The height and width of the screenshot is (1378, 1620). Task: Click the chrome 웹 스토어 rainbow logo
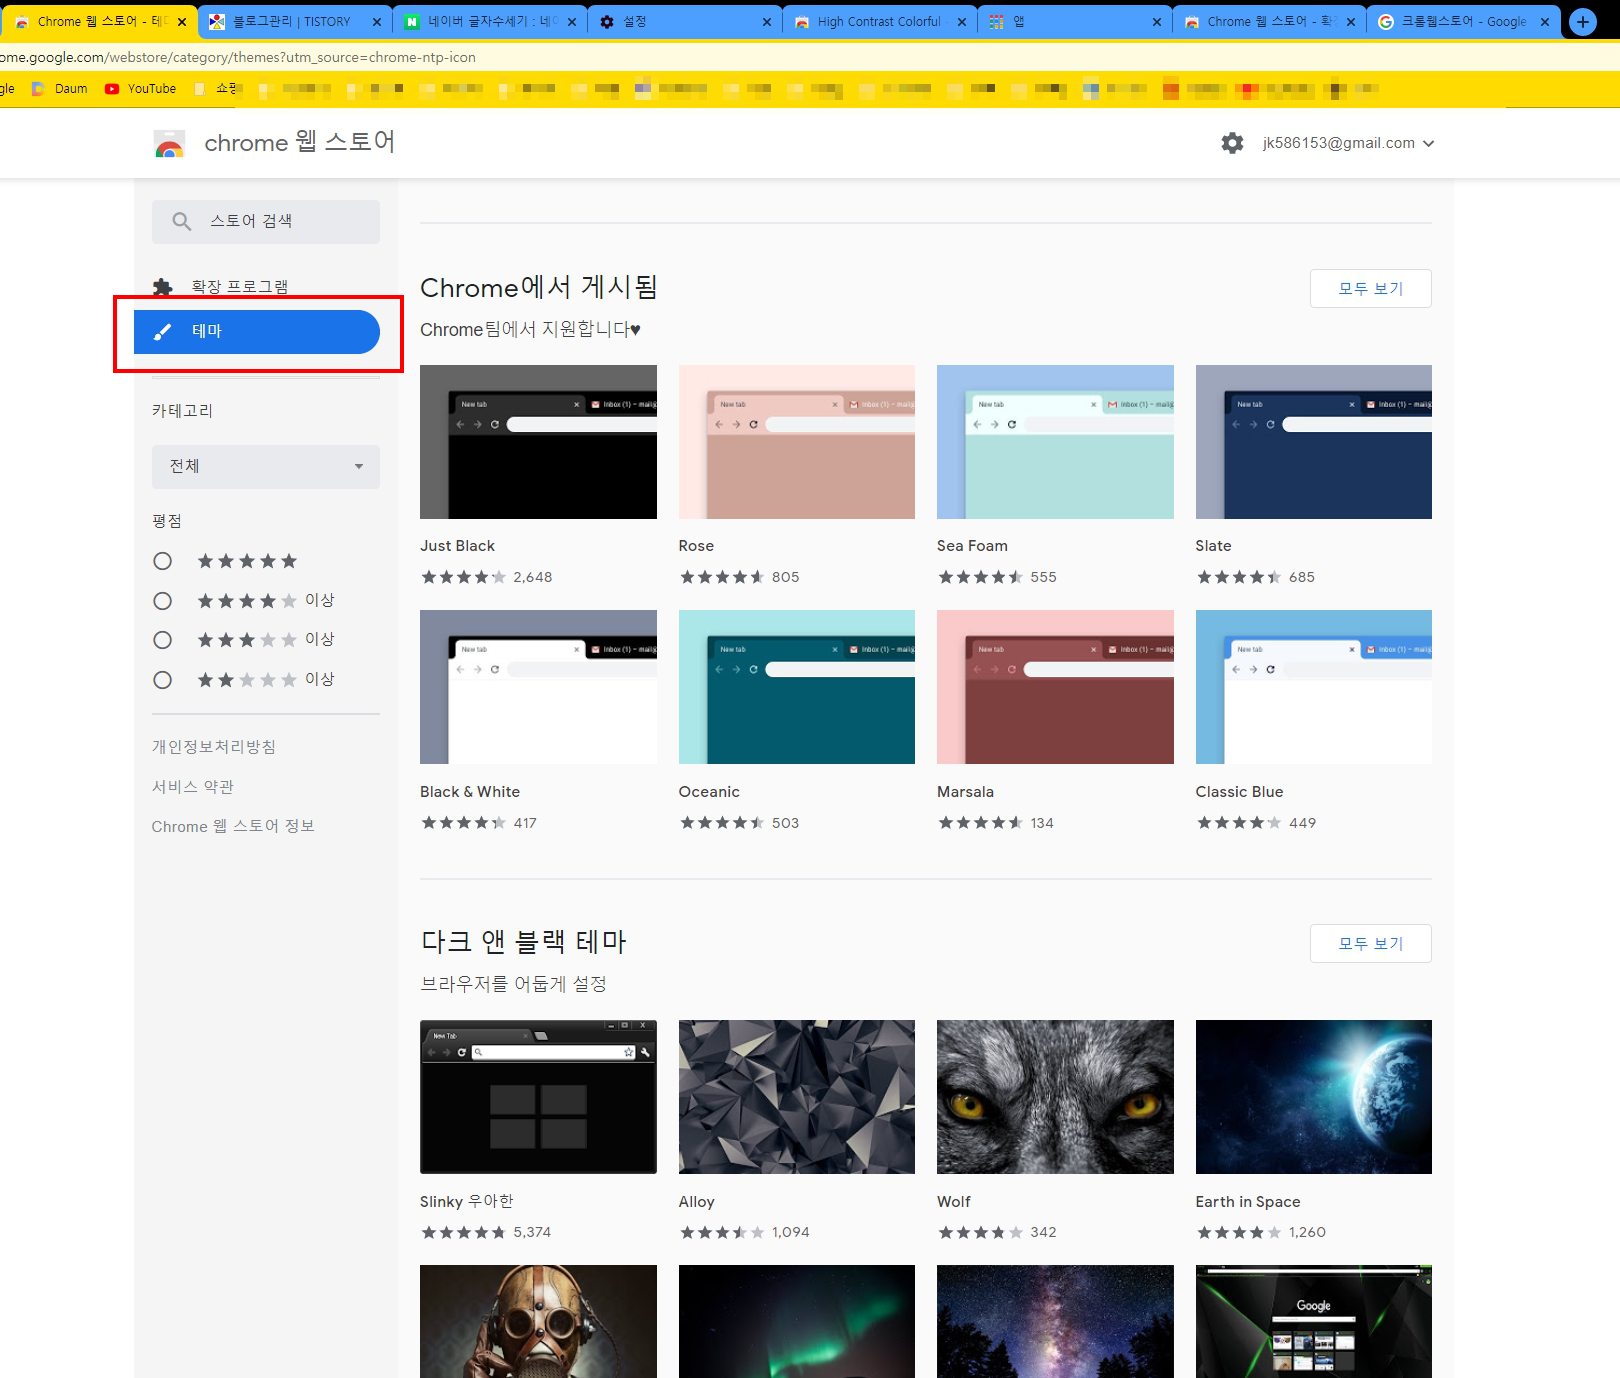pyautogui.click(x=170, y=144)
